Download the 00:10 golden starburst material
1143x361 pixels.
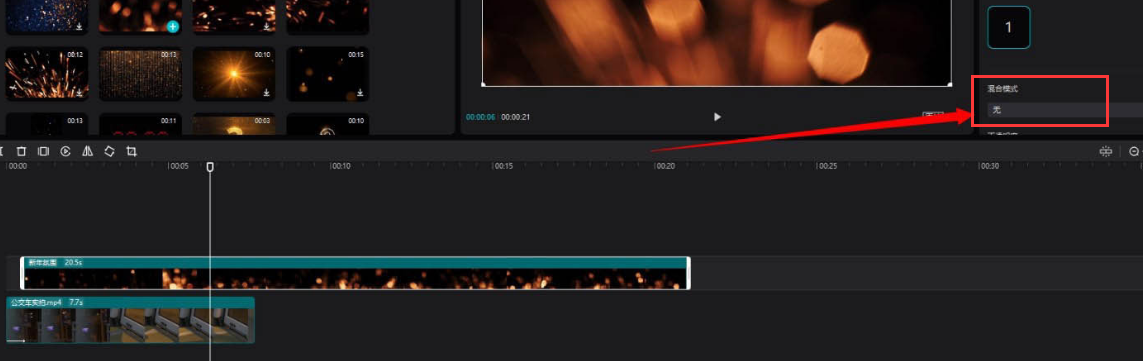(266, 93)
